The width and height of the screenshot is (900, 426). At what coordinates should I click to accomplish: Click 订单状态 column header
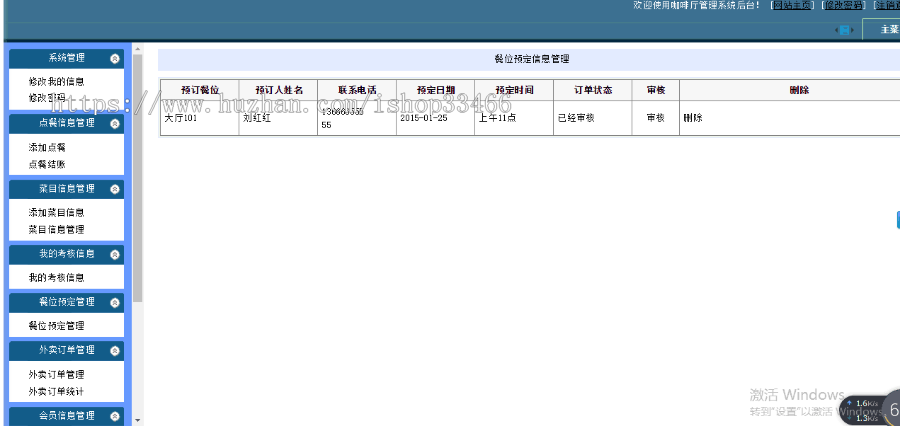point(593,90)
